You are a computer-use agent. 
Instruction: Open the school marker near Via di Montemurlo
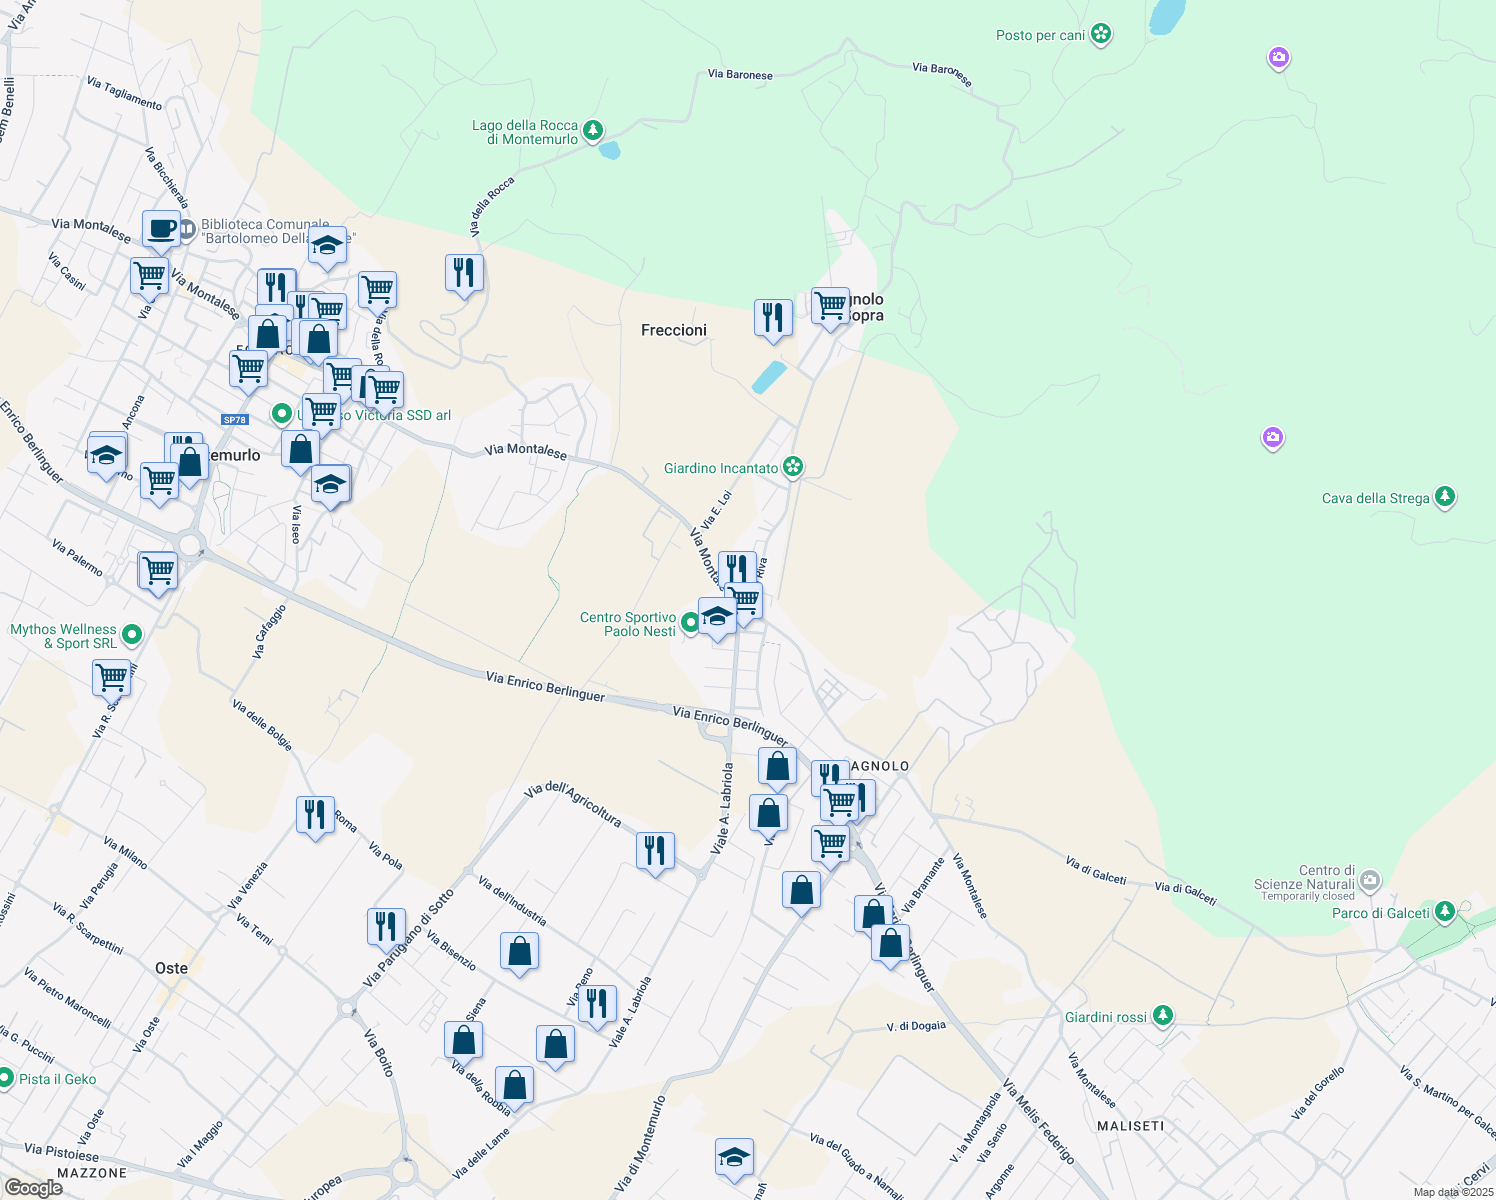click(x=734, y=1157)
